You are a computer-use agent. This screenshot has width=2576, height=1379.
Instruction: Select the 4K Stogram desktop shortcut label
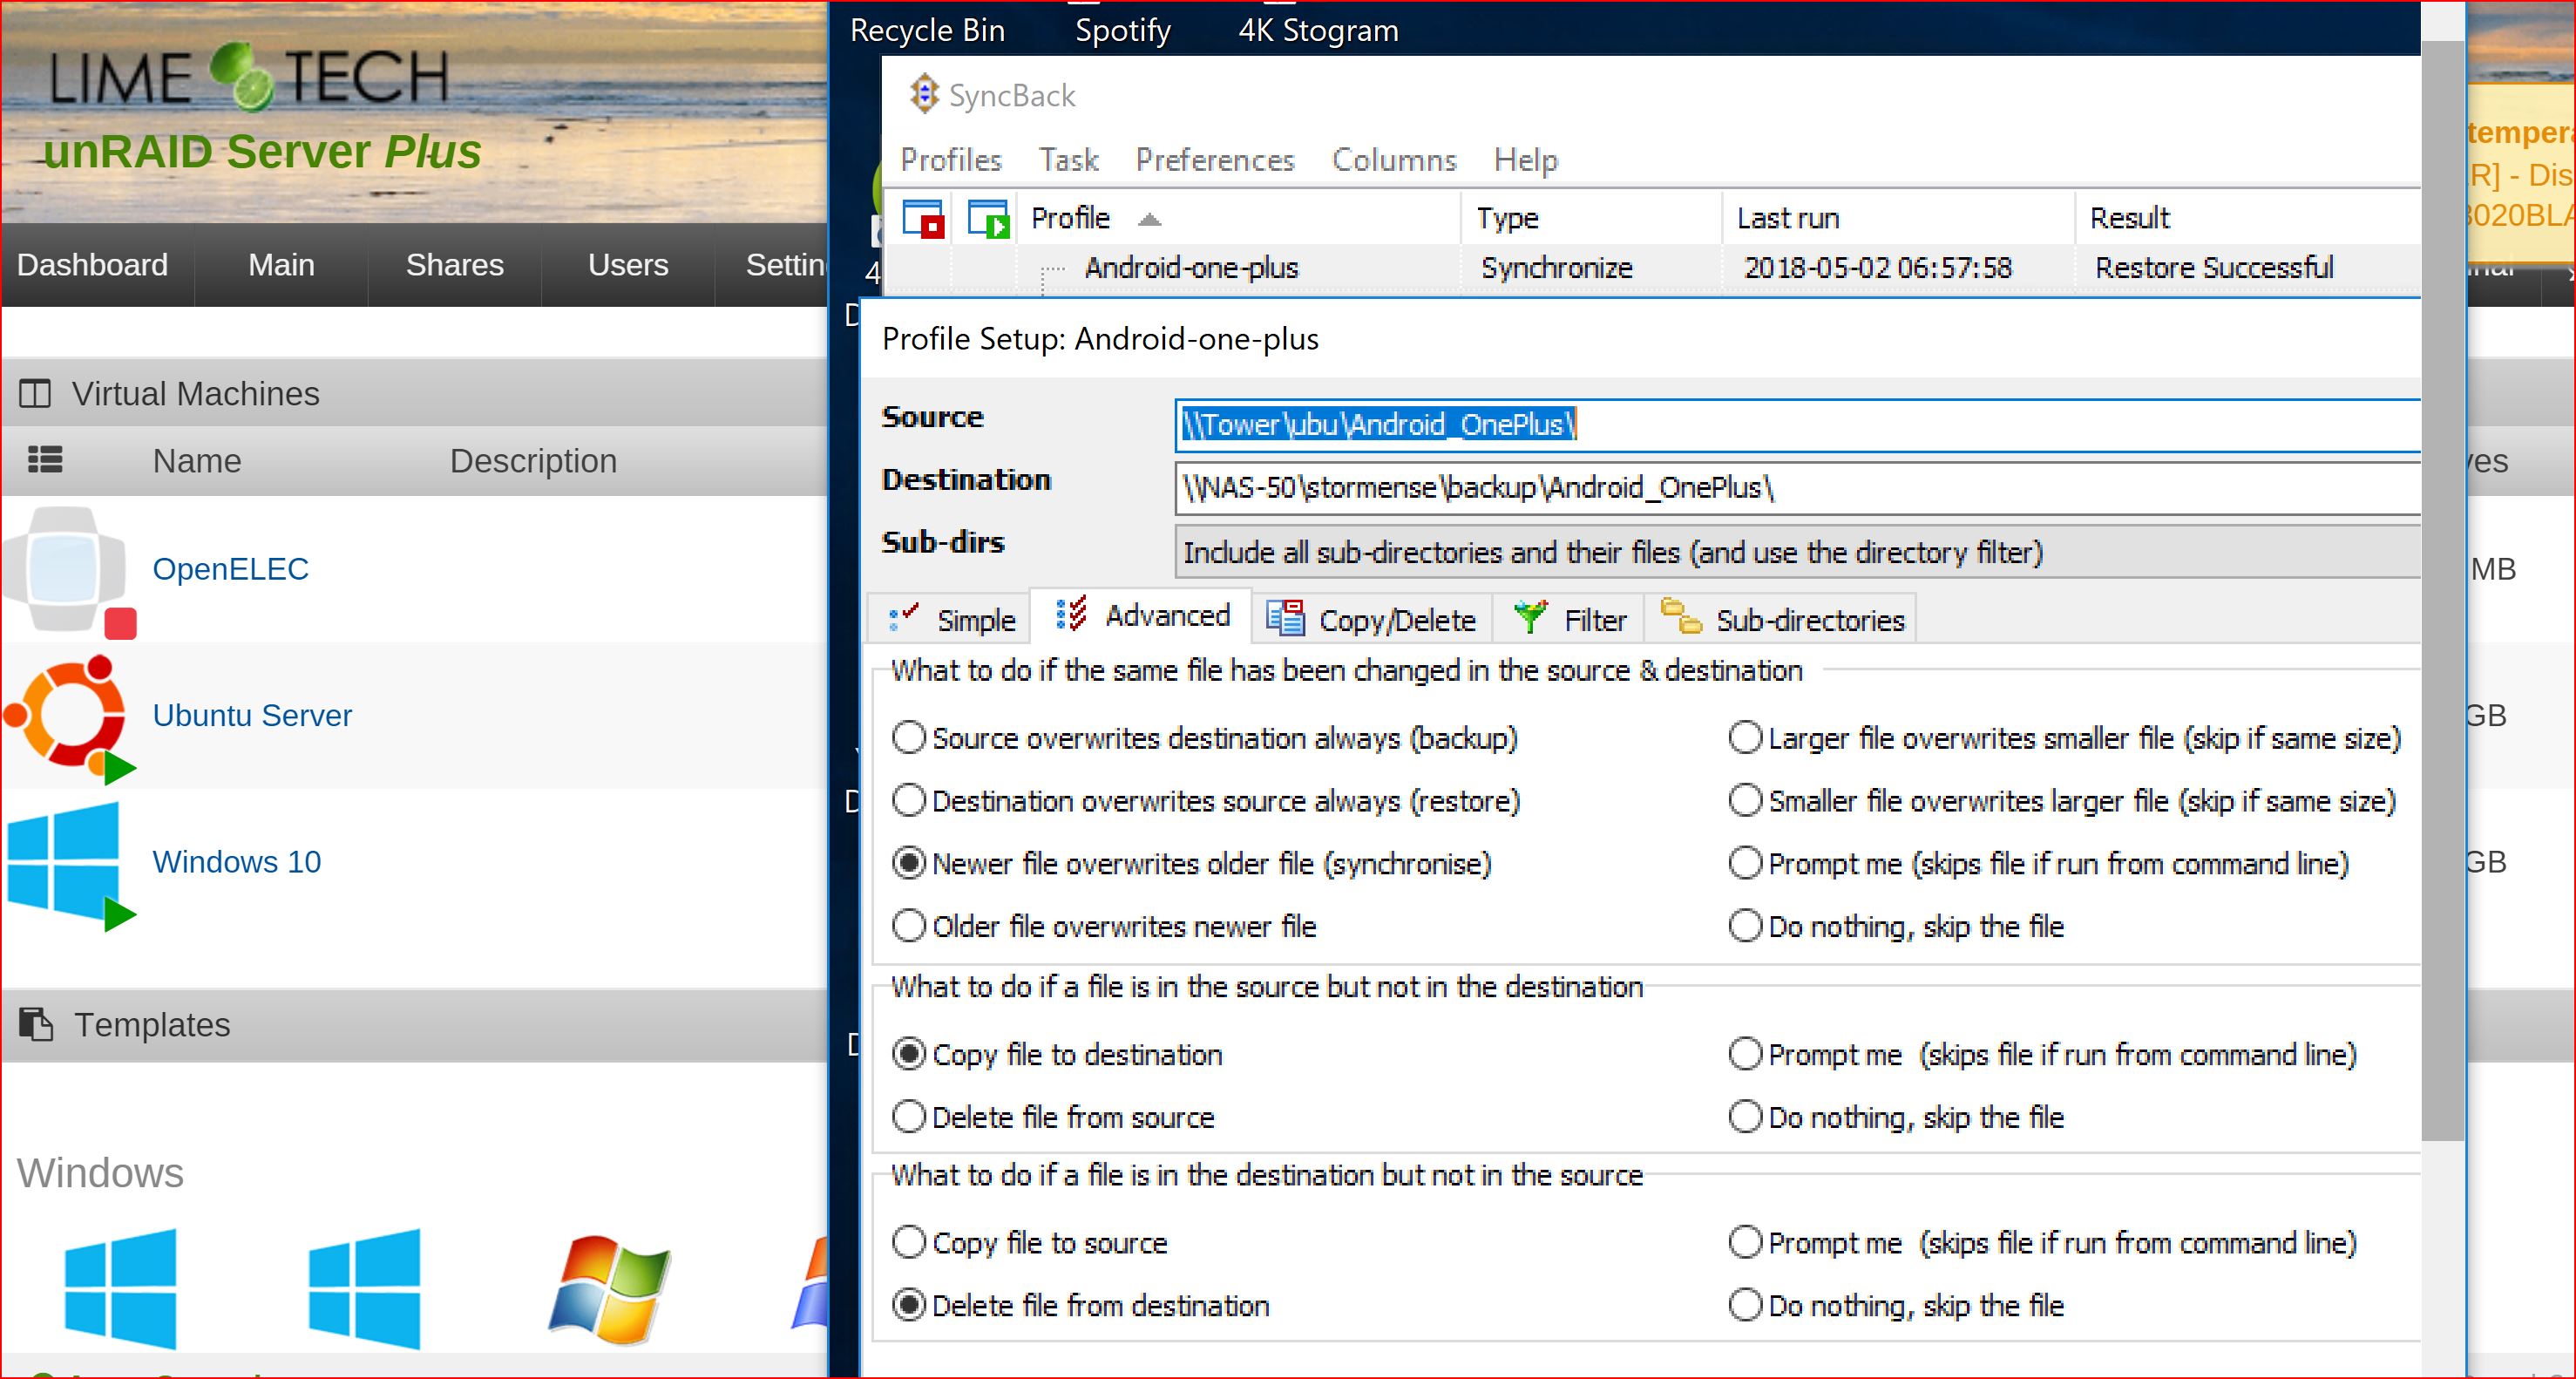point(1318,30)
